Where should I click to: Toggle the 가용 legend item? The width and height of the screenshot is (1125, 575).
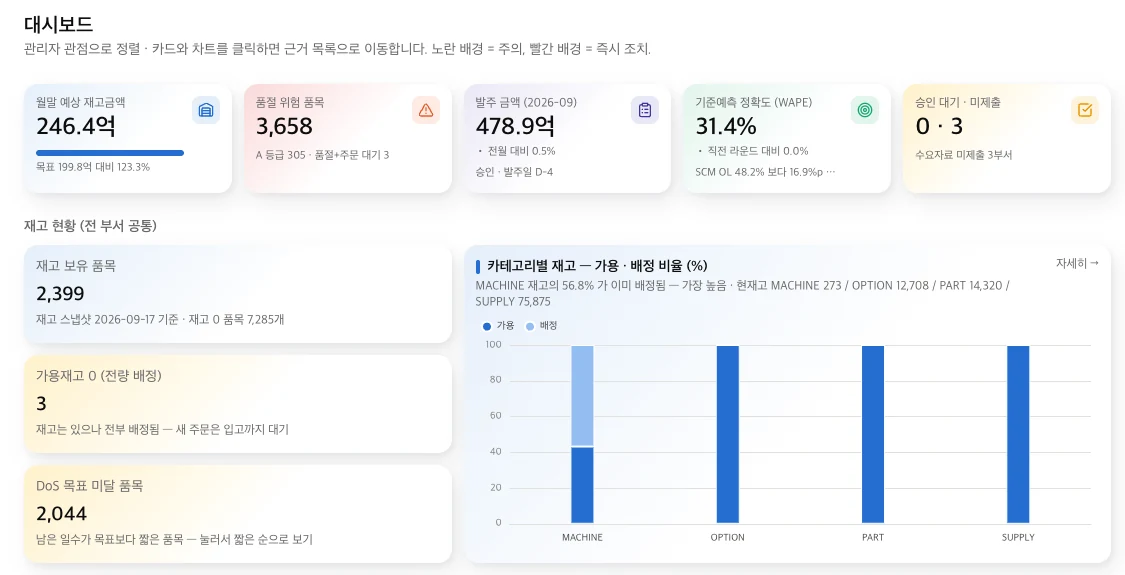(x=499, y=326)
